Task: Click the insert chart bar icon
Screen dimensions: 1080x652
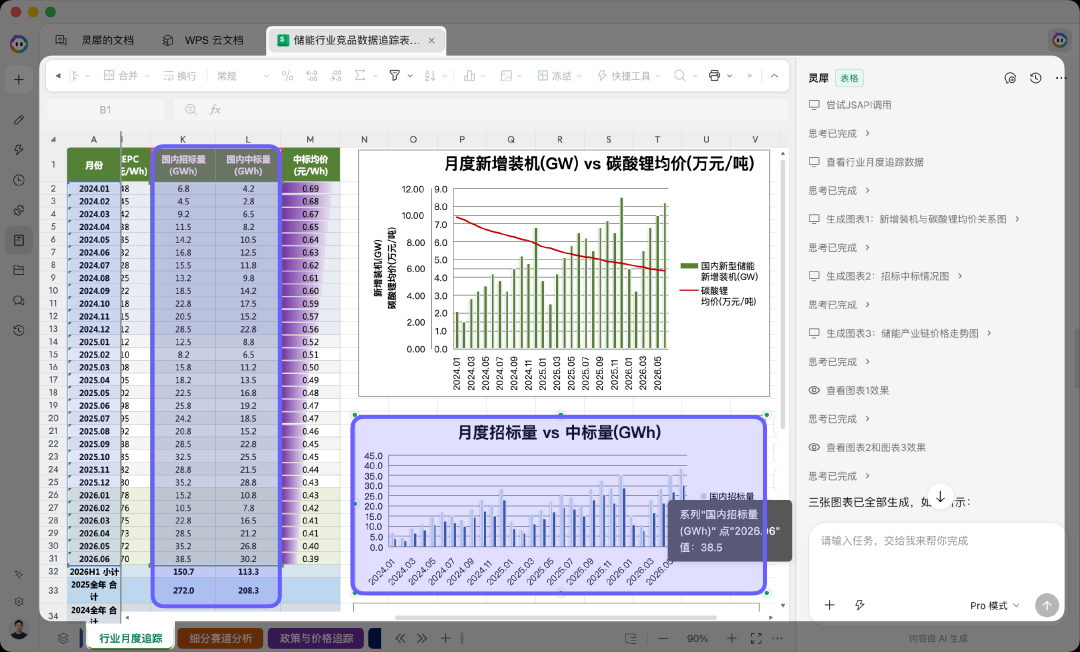Action: coord(470,76)
